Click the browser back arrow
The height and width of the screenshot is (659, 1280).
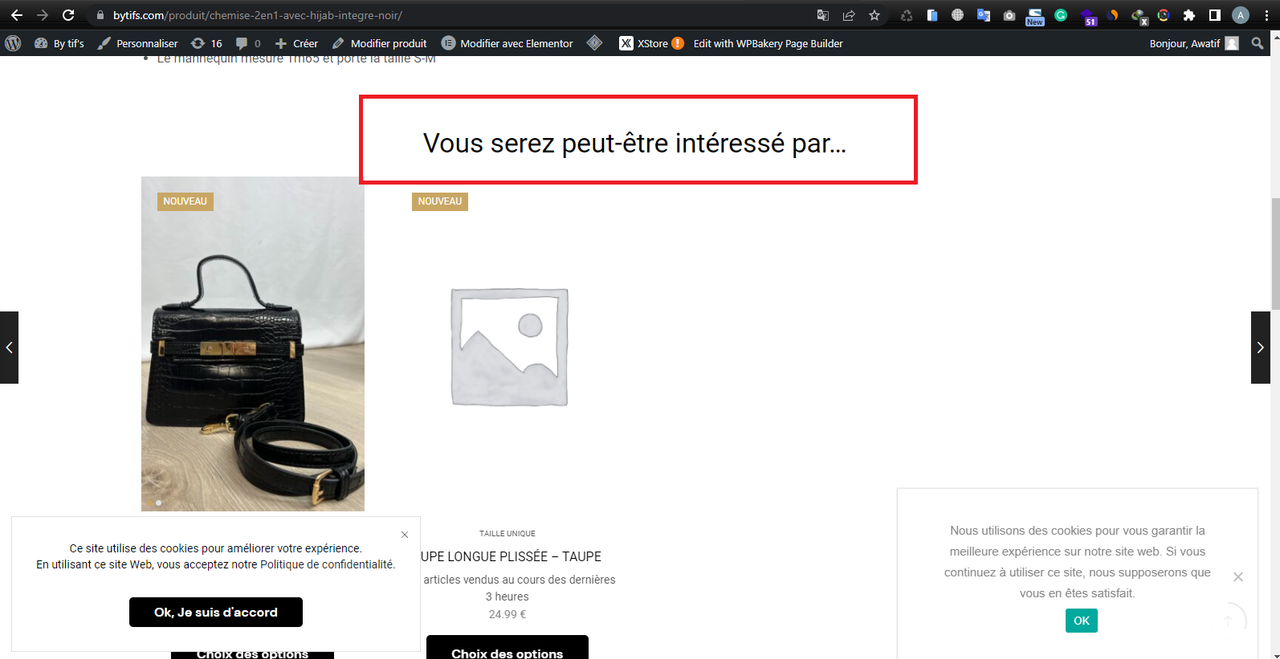16,15
